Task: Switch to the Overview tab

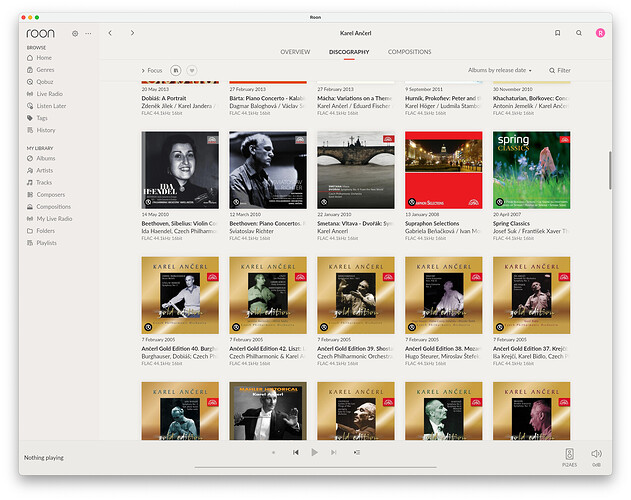Action: pyautogui.click(x=295, y=52)
